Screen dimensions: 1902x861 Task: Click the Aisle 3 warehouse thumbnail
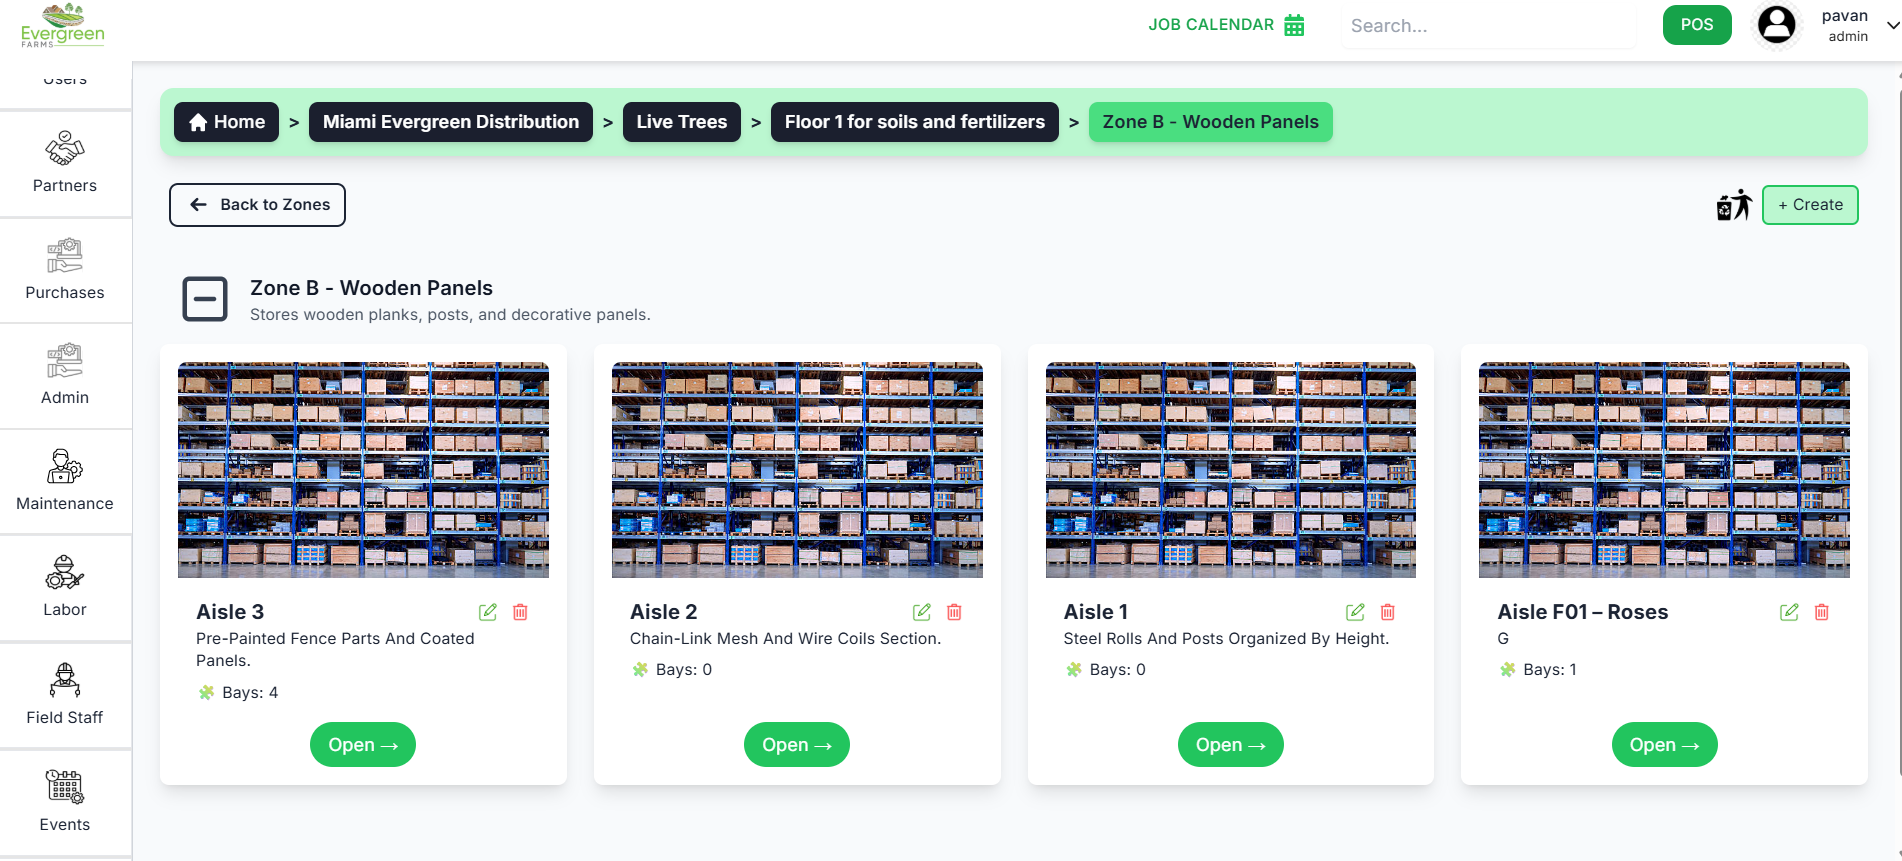(x=363, y=470)
